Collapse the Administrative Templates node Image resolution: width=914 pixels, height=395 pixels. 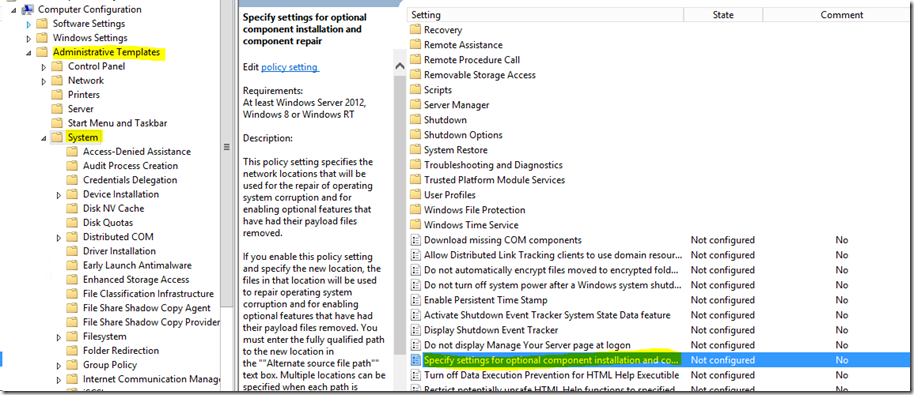29,53
